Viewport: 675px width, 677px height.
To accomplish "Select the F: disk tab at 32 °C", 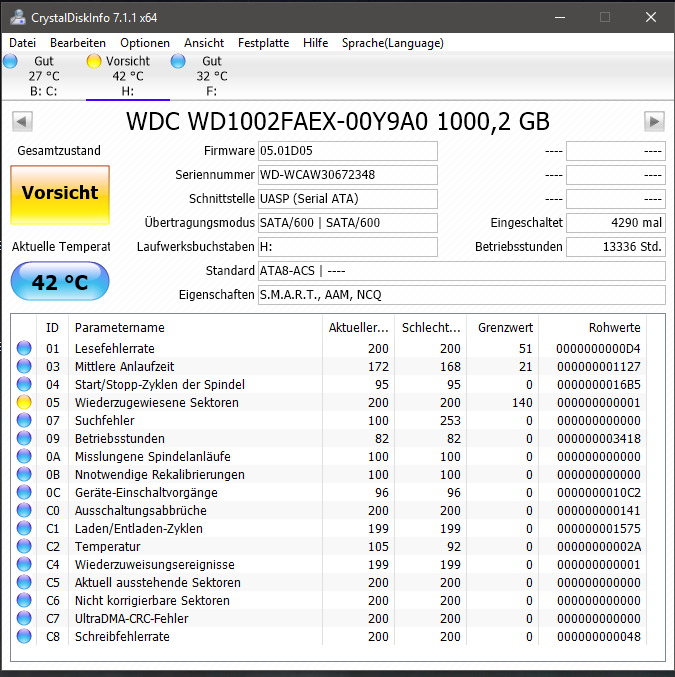I will pyautogui.click(x=212, y=76).
